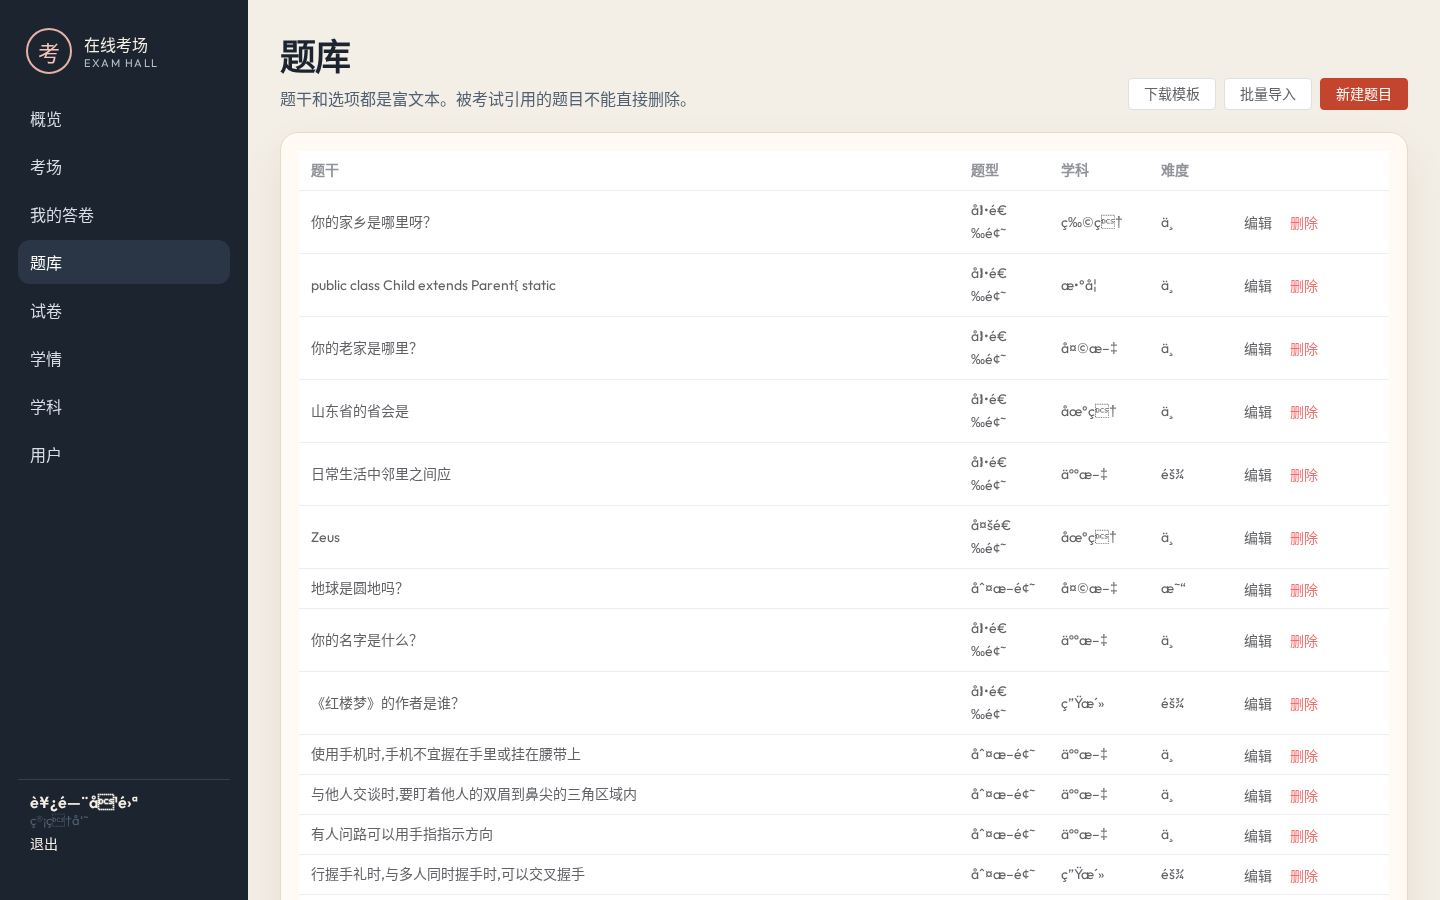Edit the public class Child question
This screenshot has width=1440, height=900.
(x=1258, y=286)
